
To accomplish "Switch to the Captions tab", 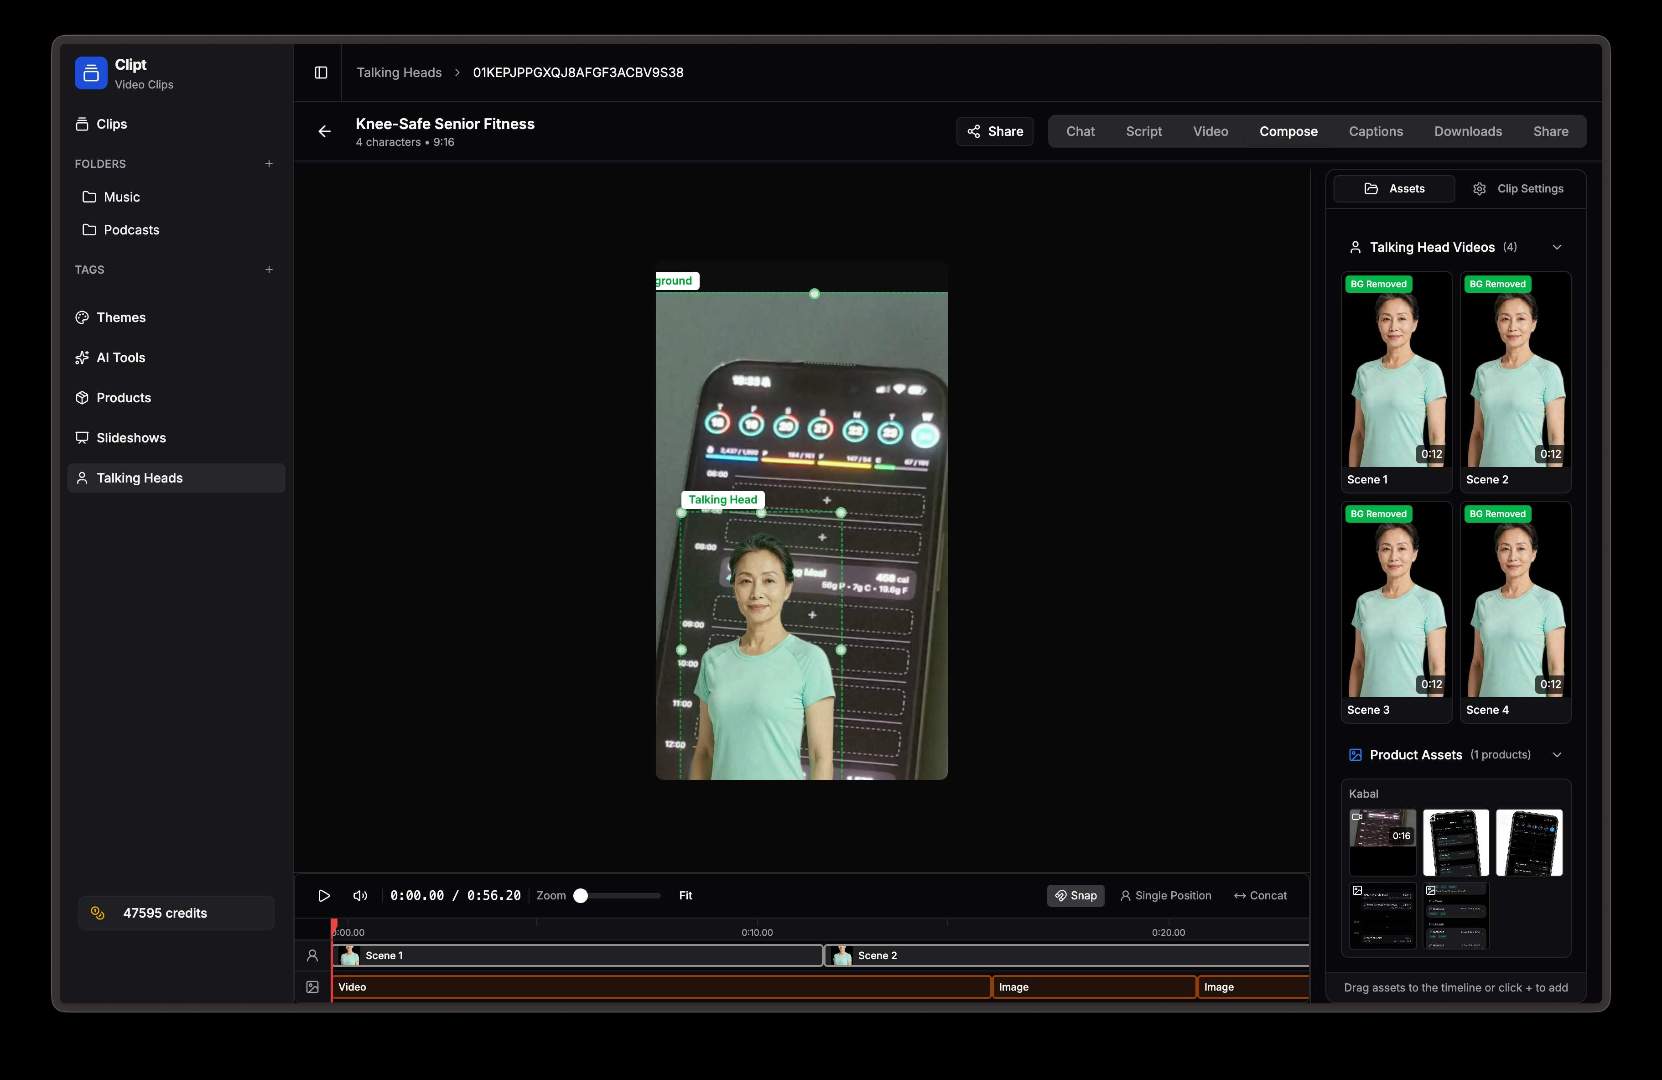I will pyautogui.click(x=1375, y=131).
